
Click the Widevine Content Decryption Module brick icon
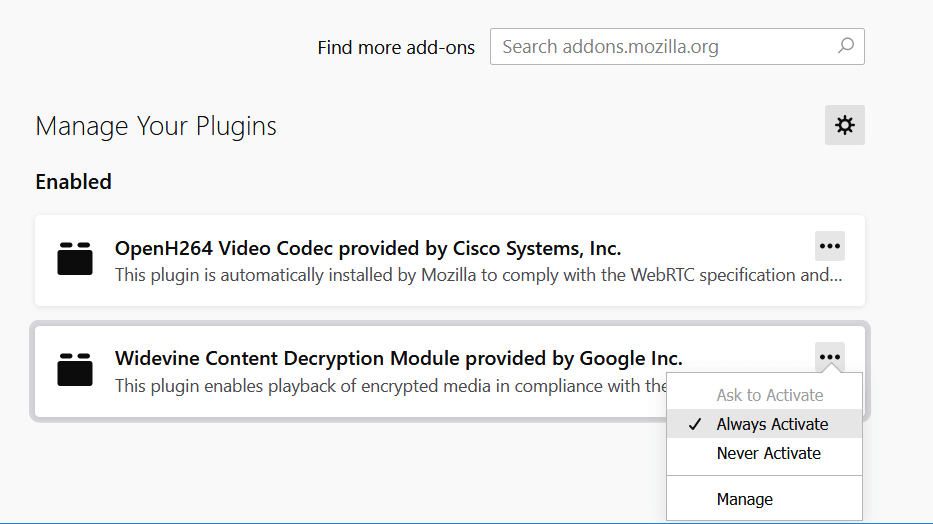75,370
